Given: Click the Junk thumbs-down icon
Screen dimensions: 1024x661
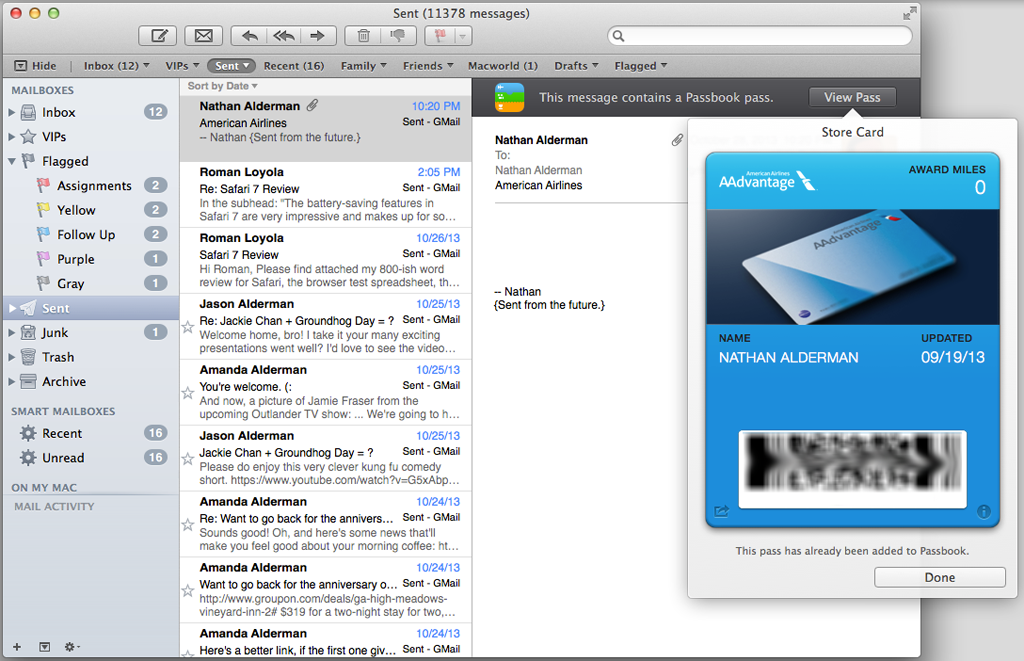Looking at the screenshot, I should click(x=397, y=36).
